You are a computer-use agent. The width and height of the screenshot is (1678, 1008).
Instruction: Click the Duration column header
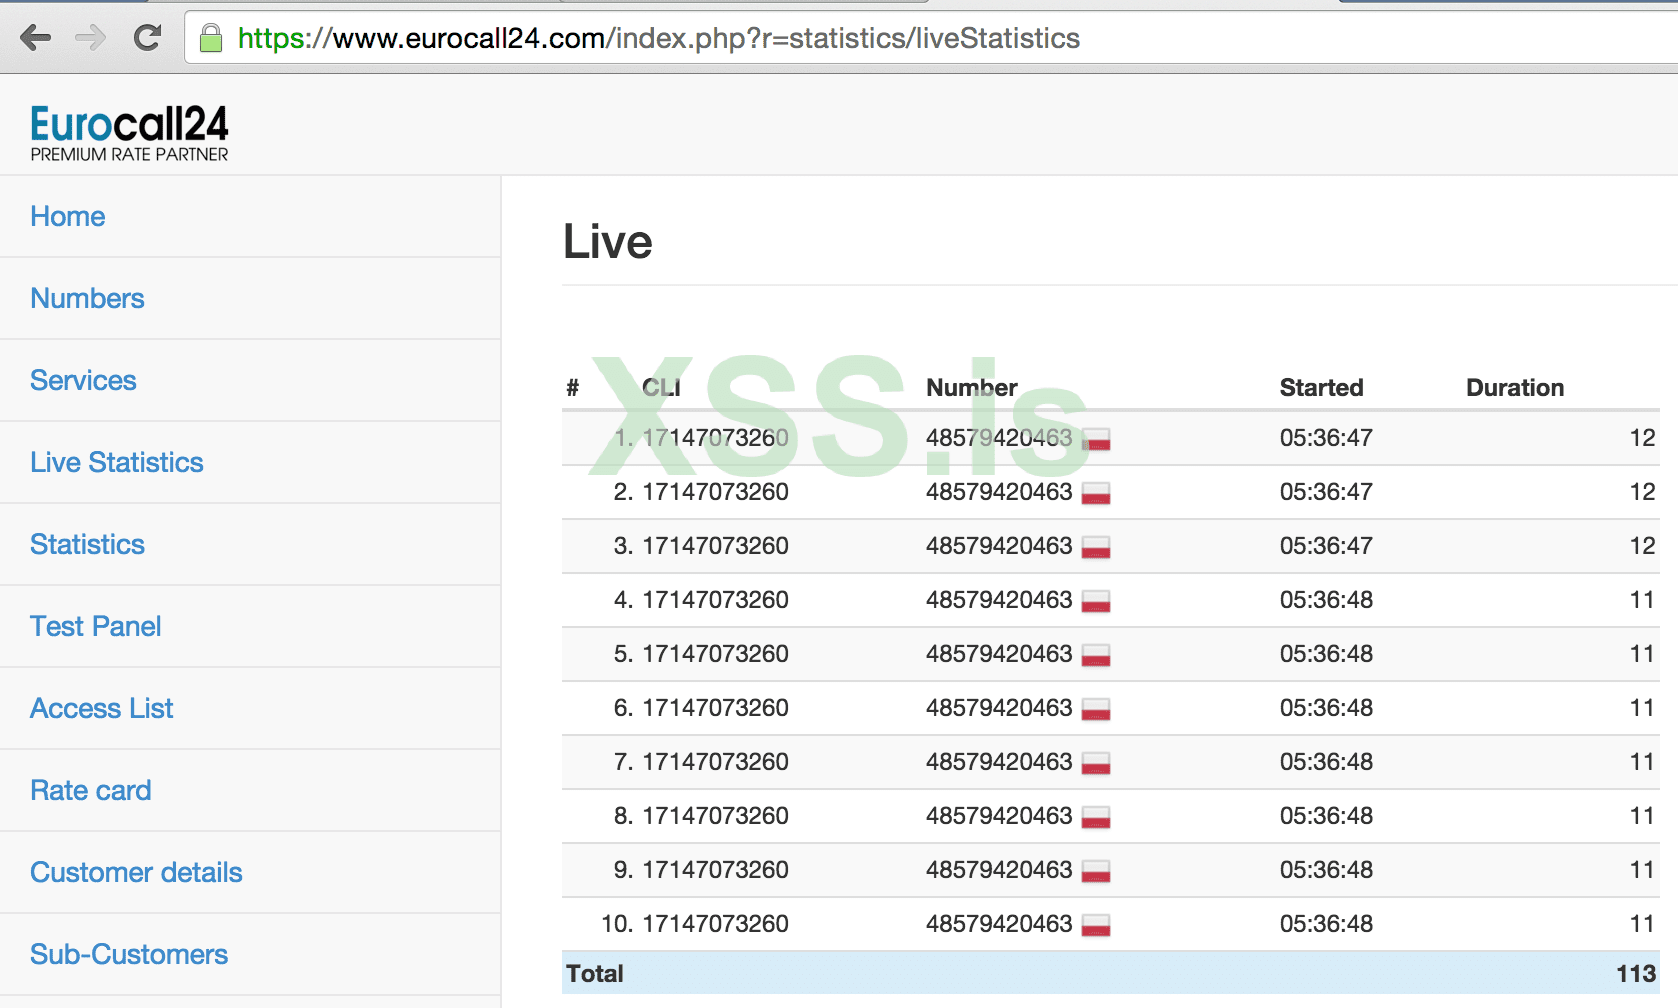coord(1515,388)
